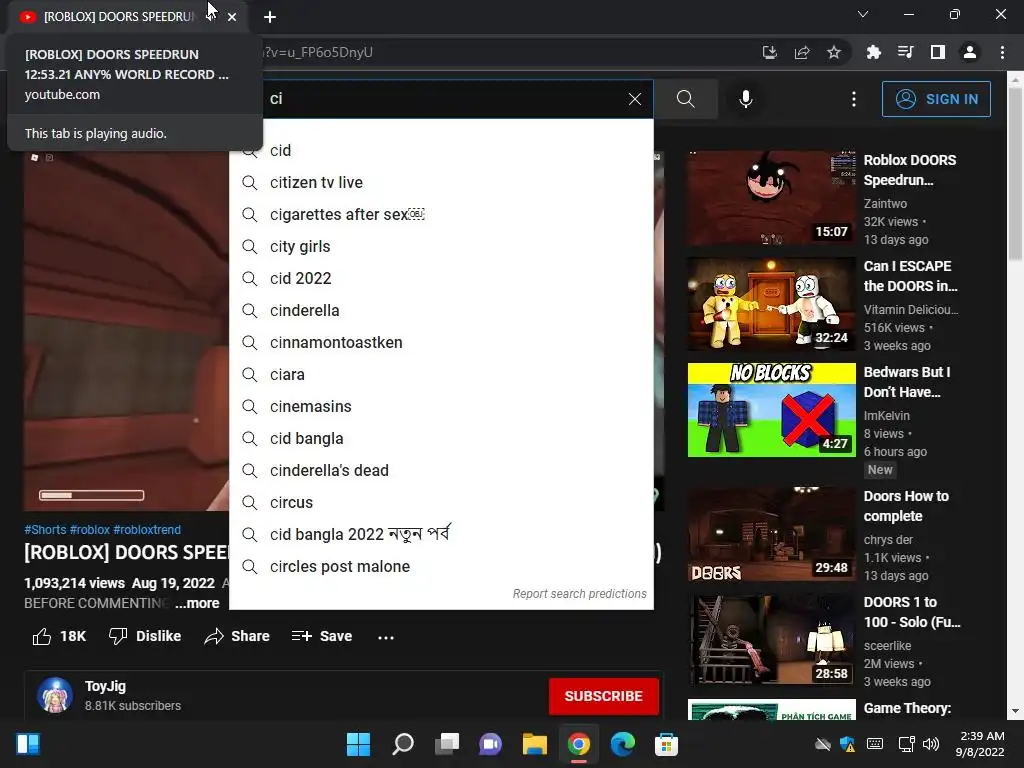
Task: Pick the 'cinemasins' suggestion
Action: click(x=441, y=406)
